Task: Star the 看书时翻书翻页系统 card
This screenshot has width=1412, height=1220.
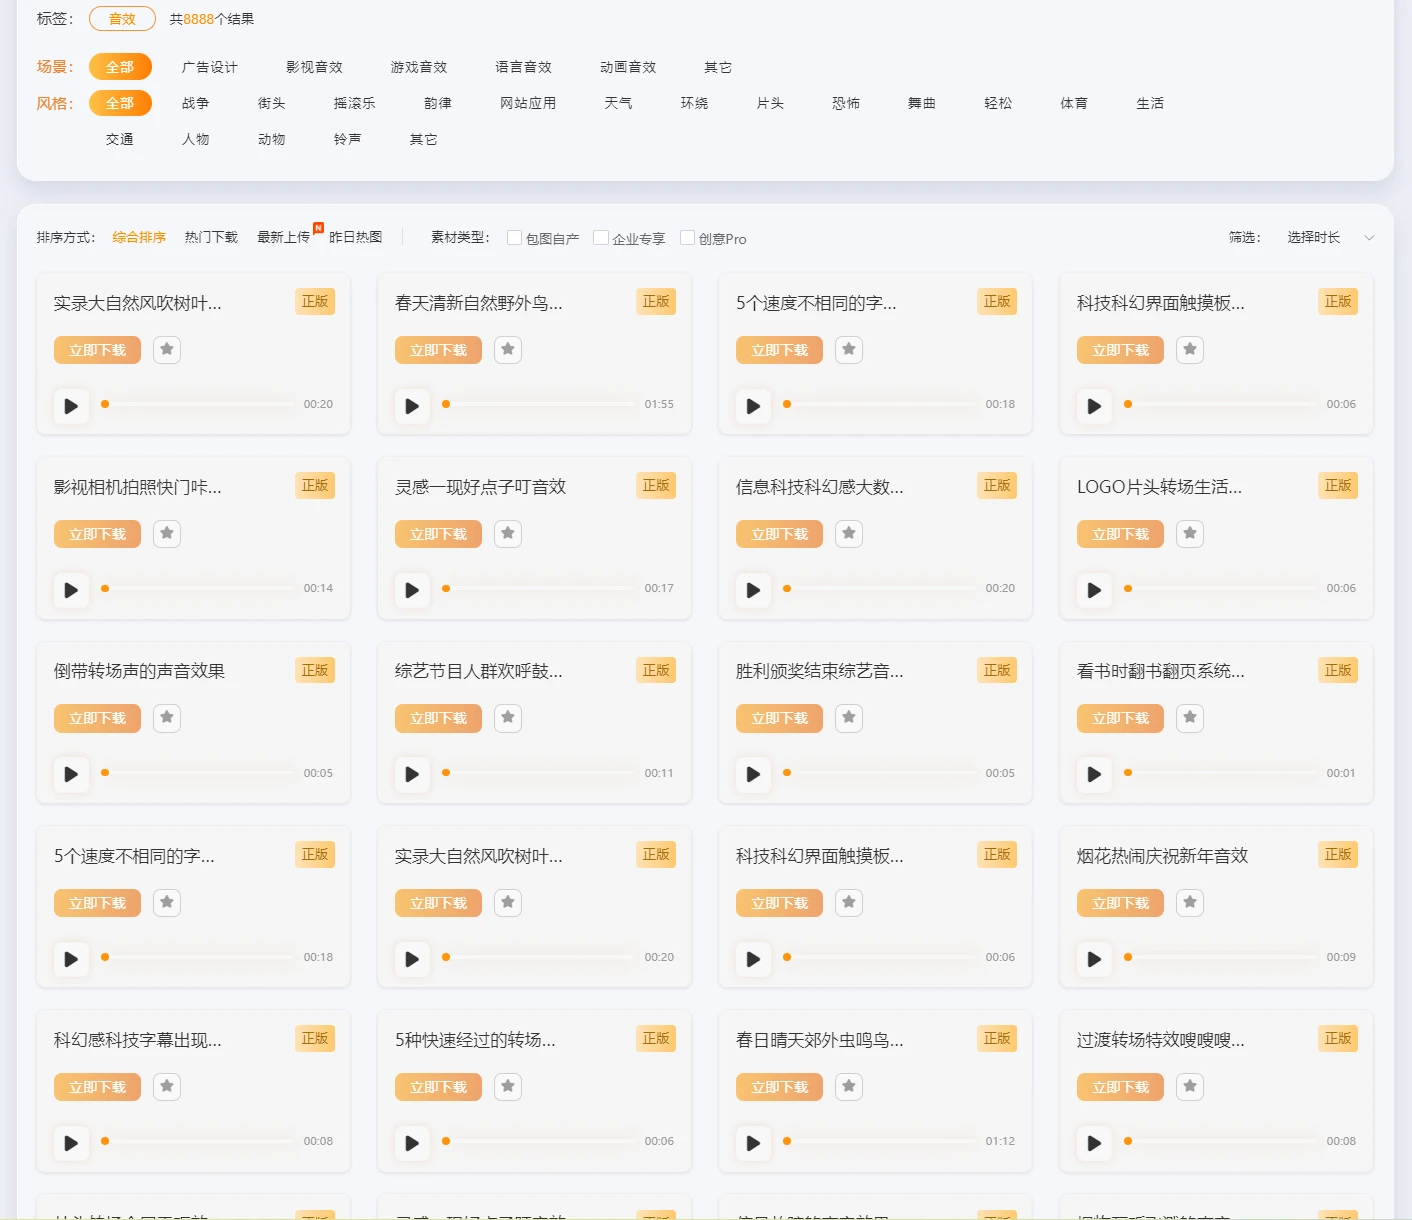Action: 1190,718
